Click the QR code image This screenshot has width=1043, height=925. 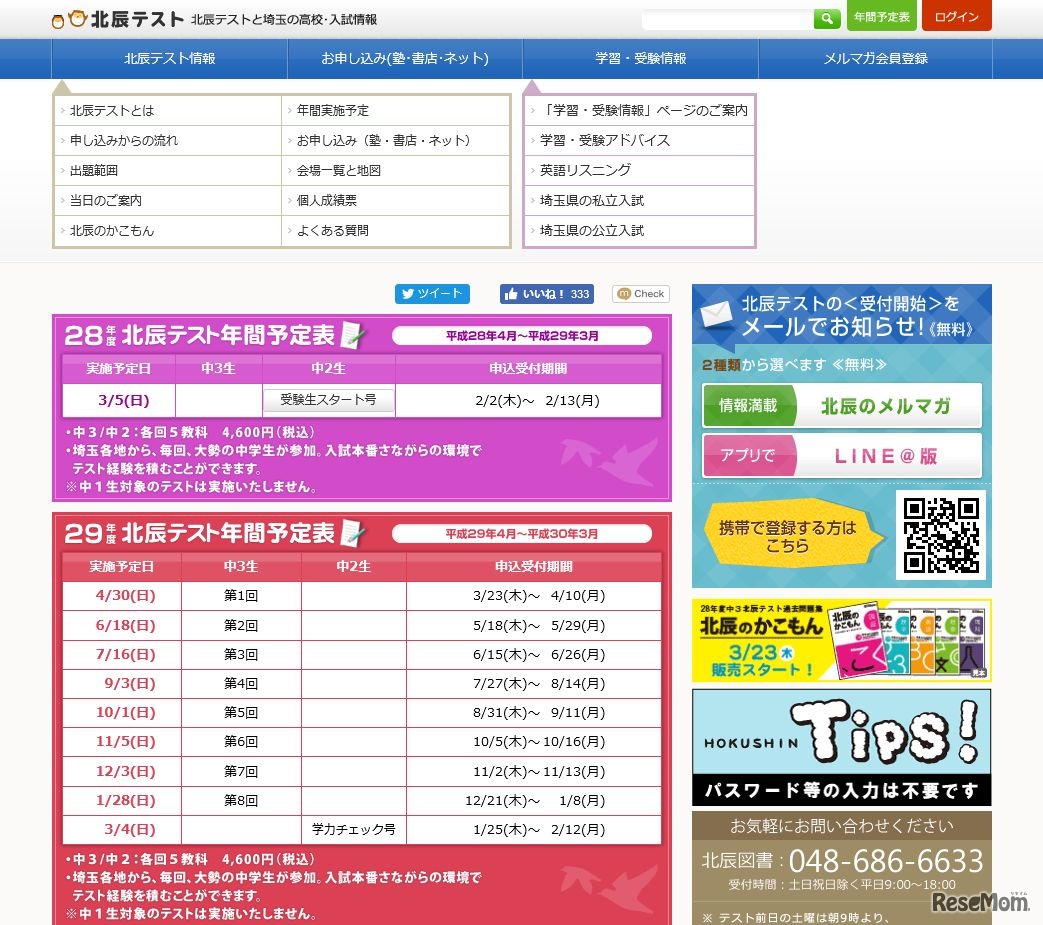(941, 535)
